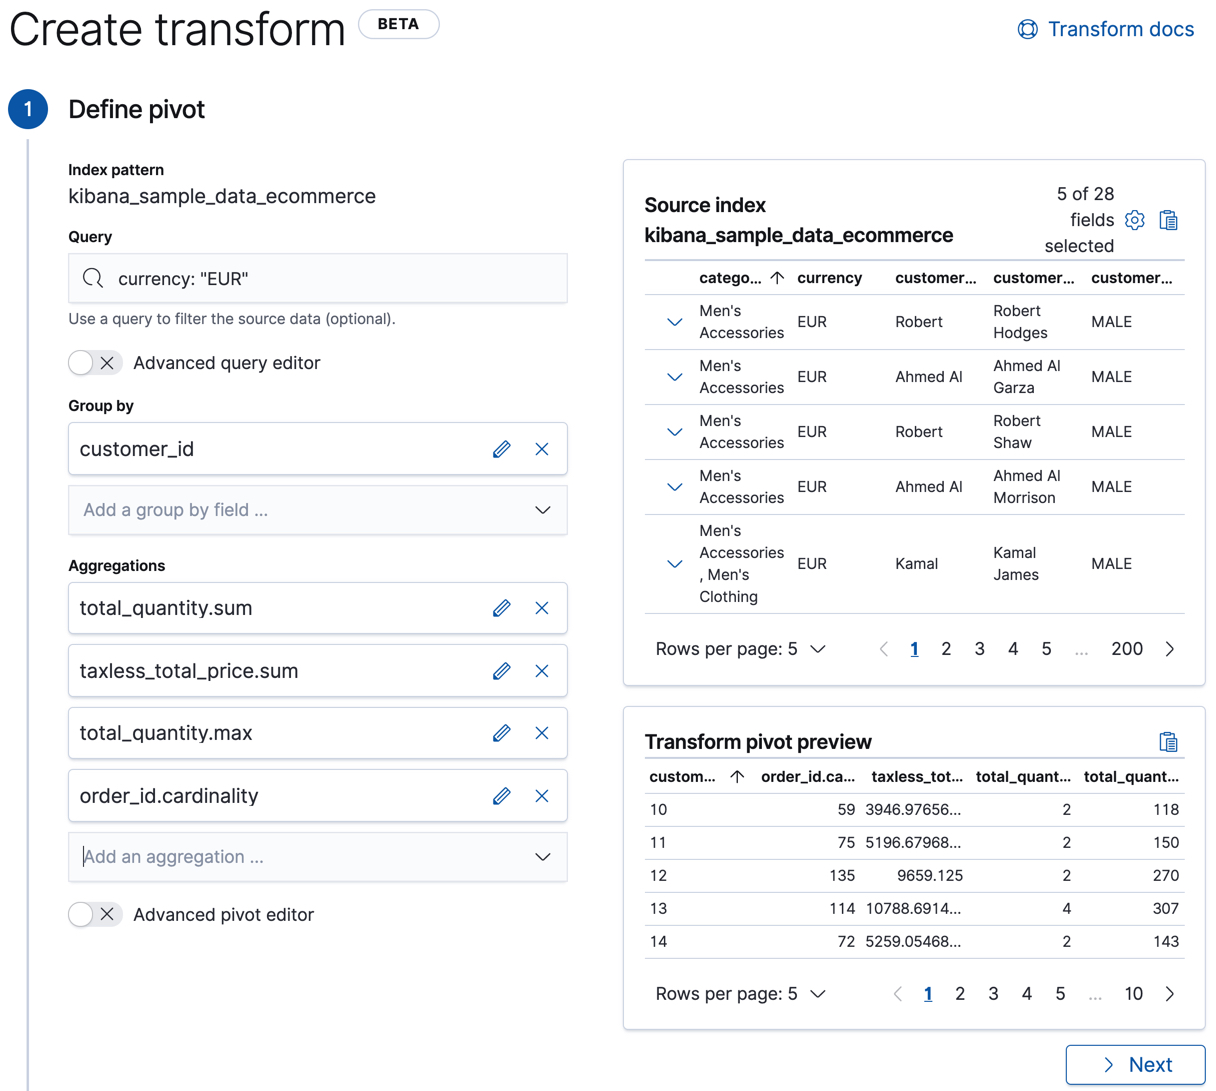Edit the total_quantity.max aggregation

click(x=501, y=733)
